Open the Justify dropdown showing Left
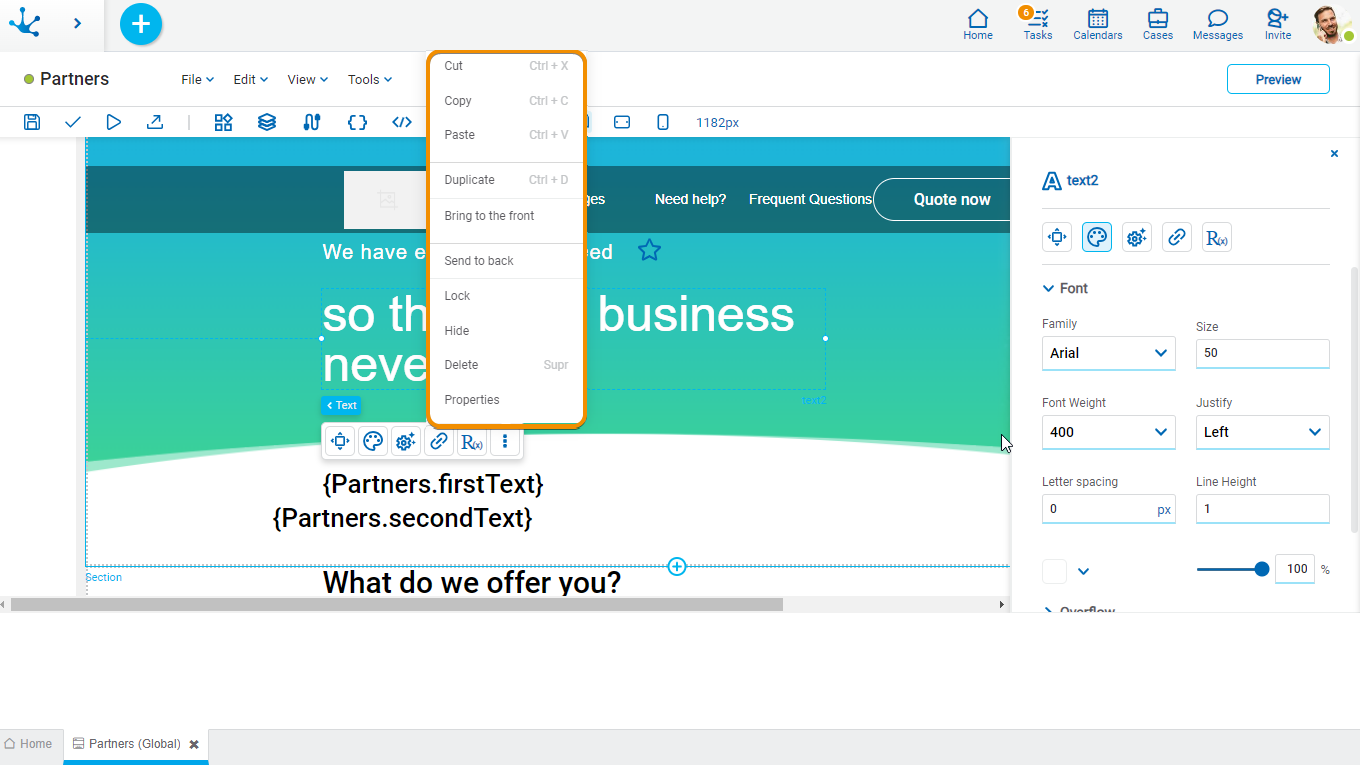Image resolution: width=1360 pixels, height=765 pixels. 1262,432
